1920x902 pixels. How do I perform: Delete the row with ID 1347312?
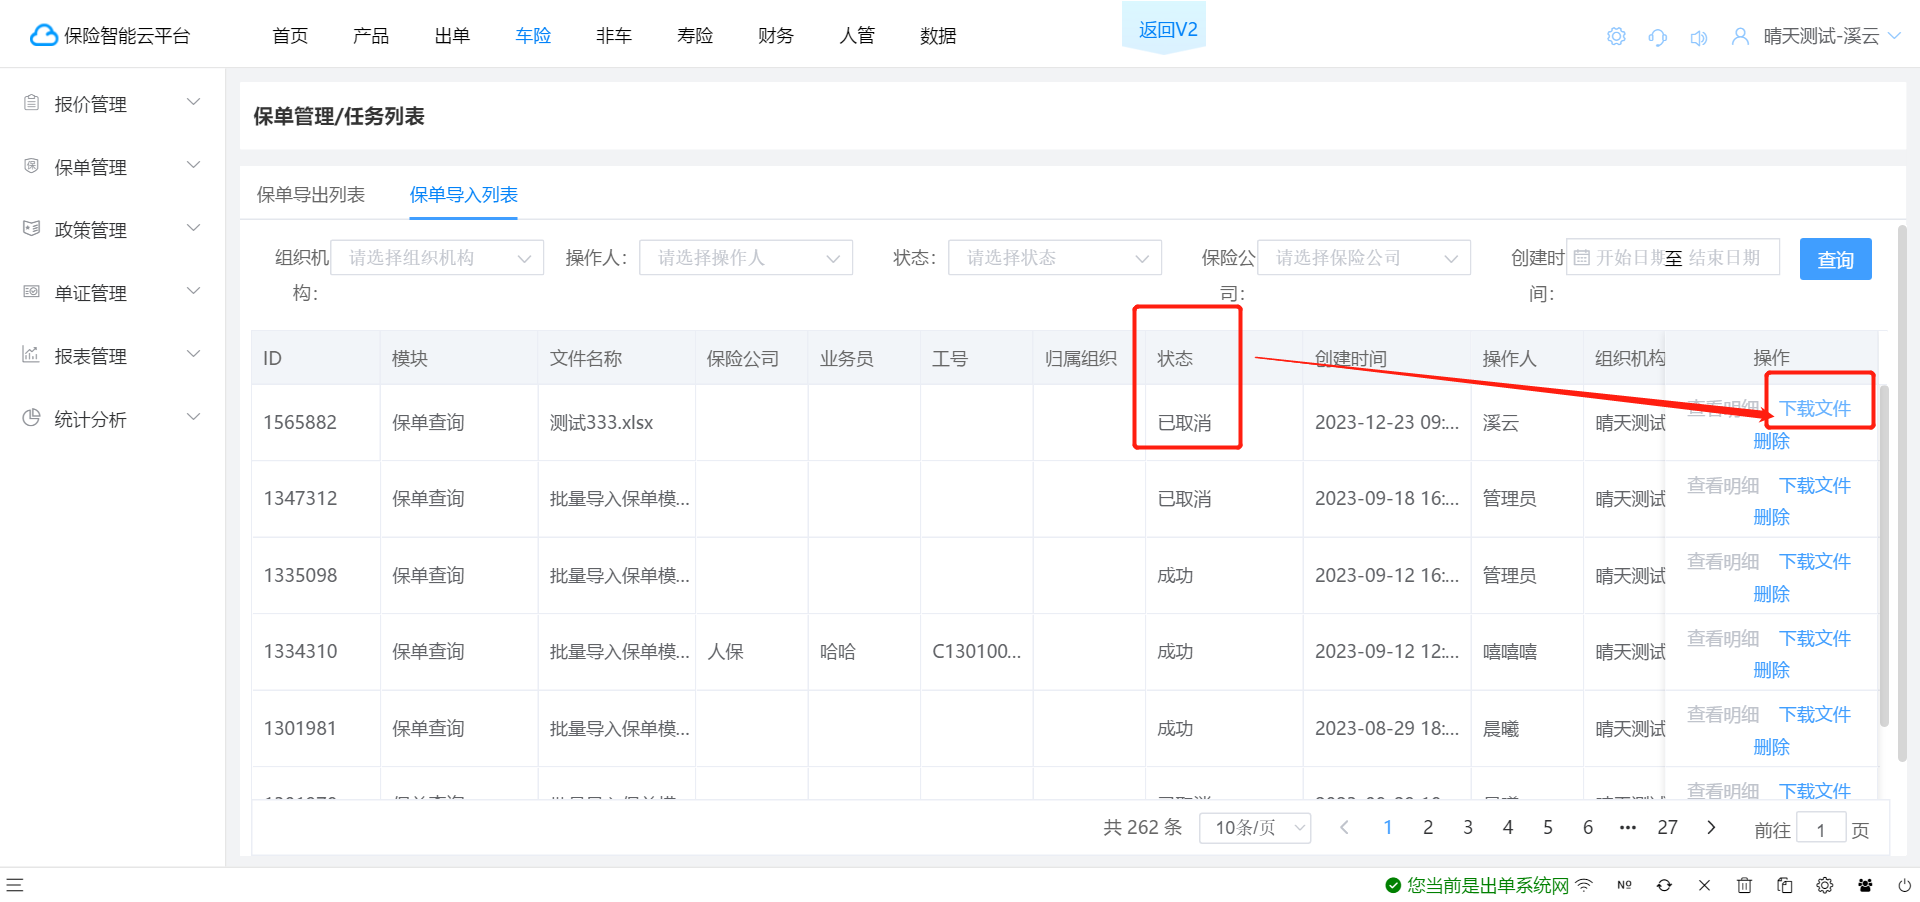pos(1771,518)
